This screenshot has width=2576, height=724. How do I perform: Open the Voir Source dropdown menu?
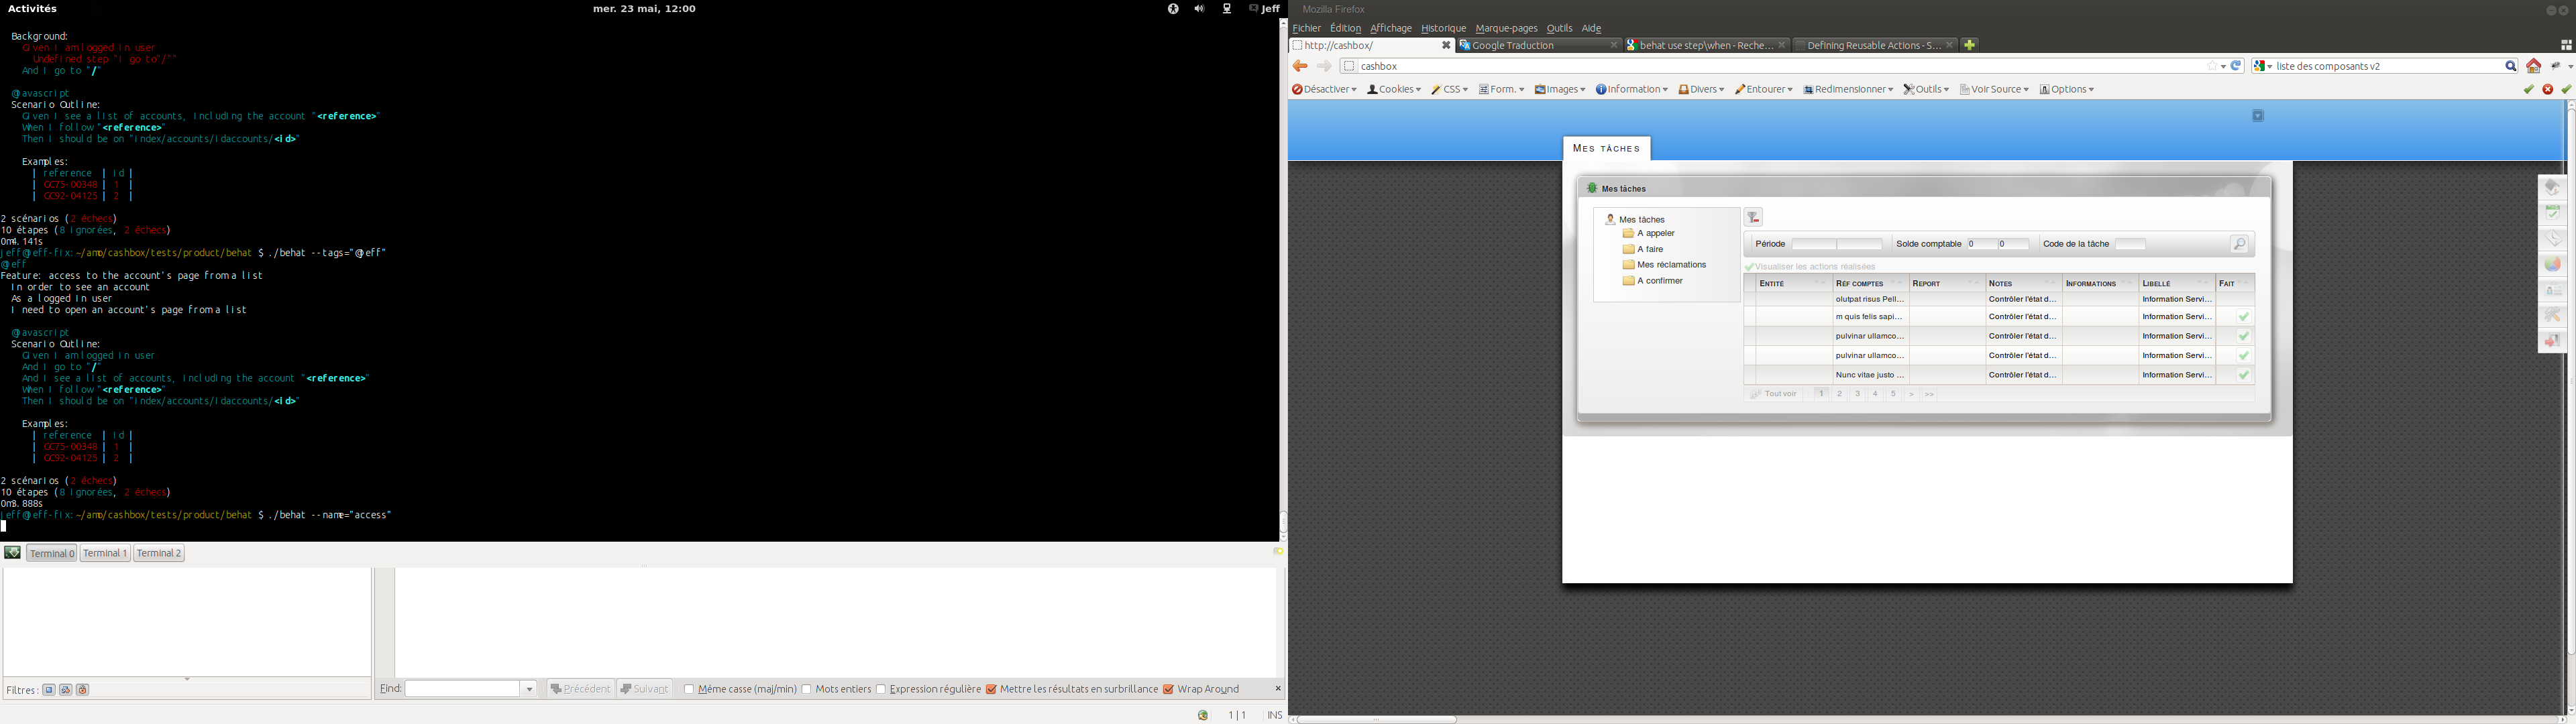pyautogui.click(x=1994, y=90)
